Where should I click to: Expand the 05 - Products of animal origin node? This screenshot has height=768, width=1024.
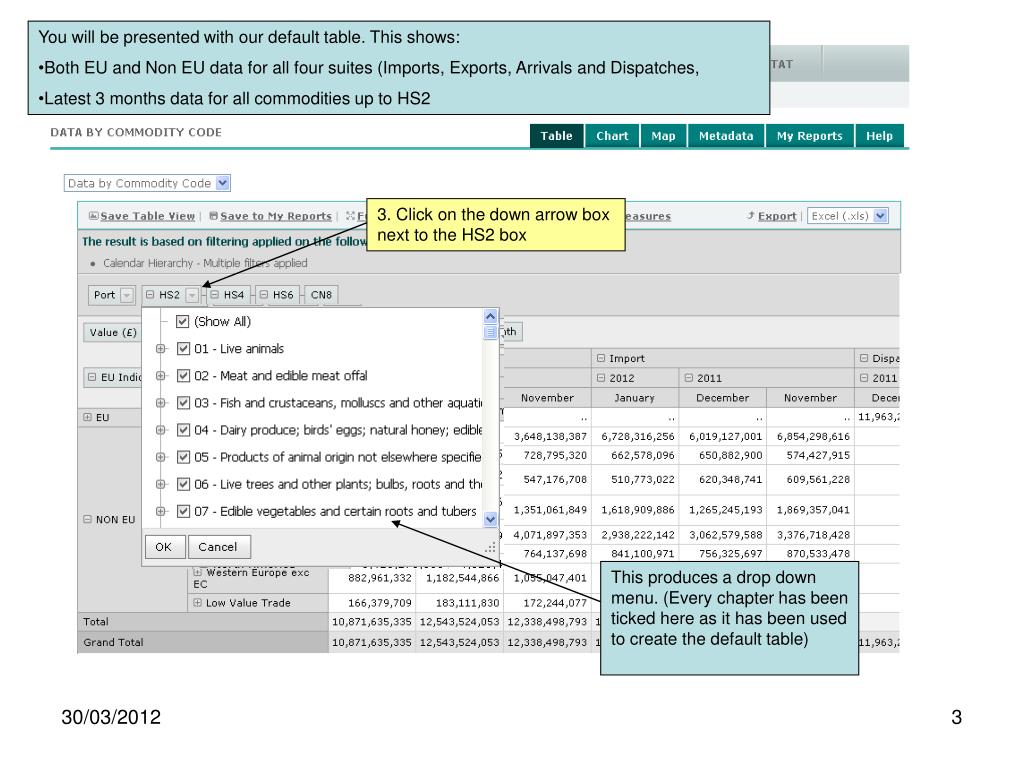pyautogui.click(x=161, y=457)
